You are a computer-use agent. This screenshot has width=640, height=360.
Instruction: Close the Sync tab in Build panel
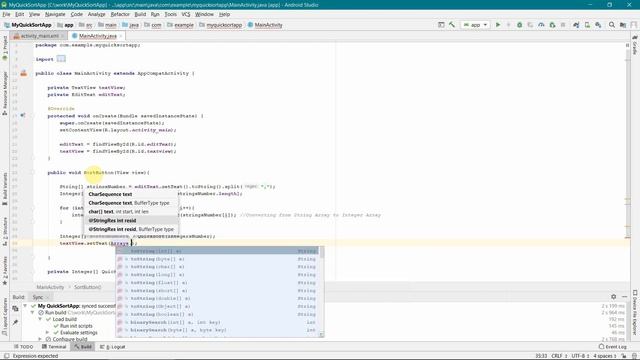(x=47, y=297)
